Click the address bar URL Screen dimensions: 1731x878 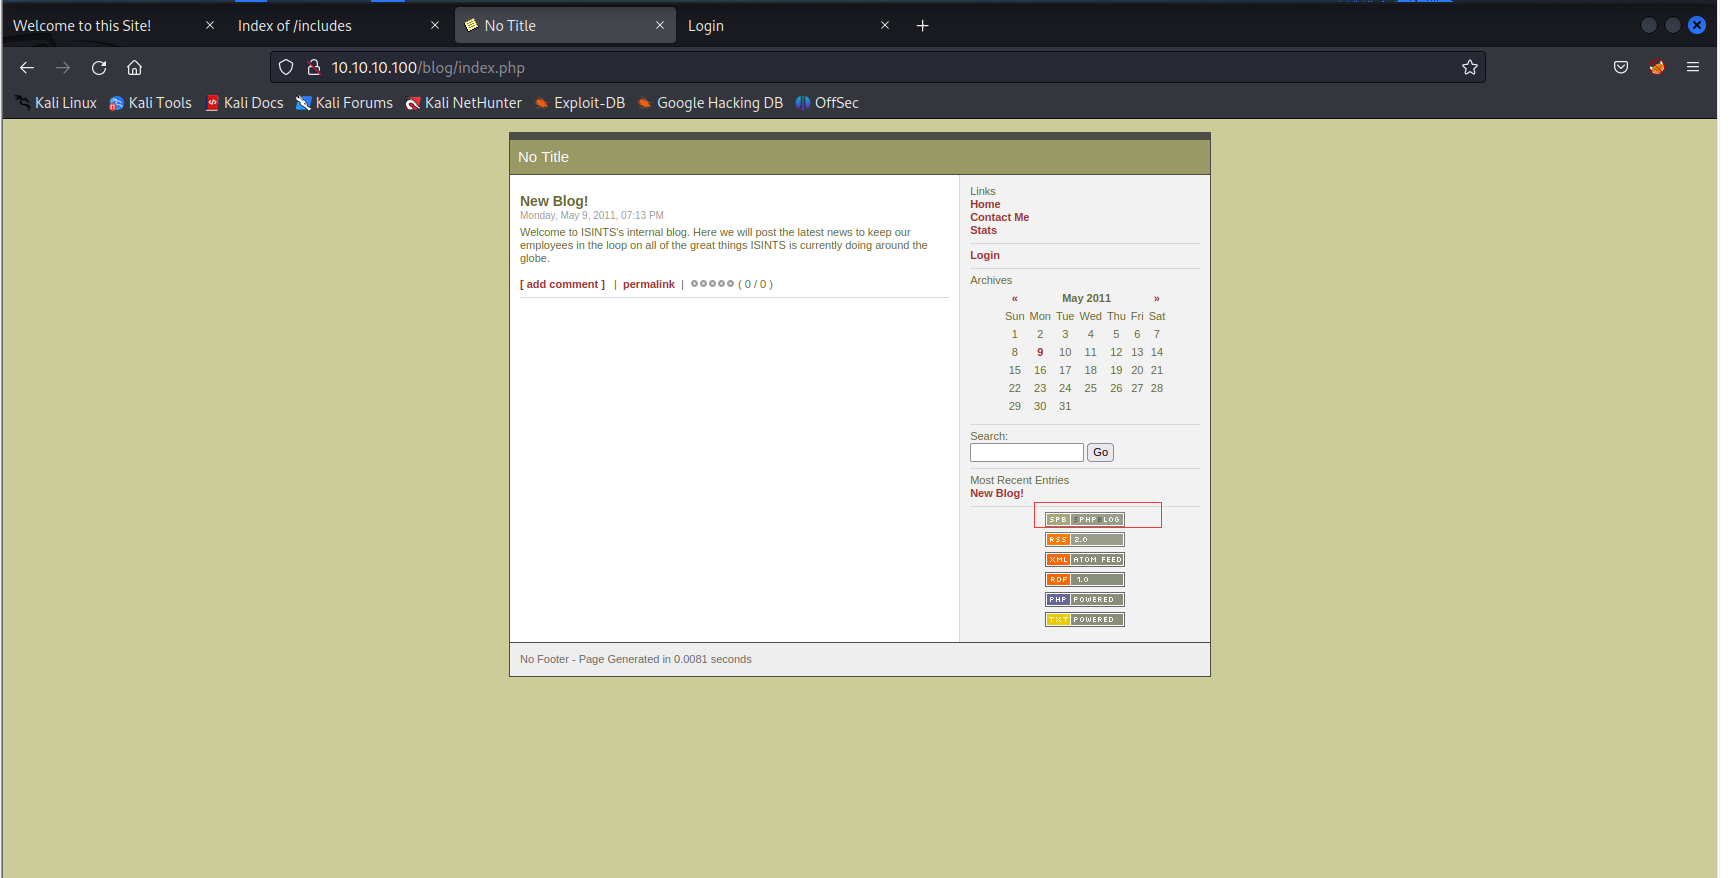coord(428,68)
